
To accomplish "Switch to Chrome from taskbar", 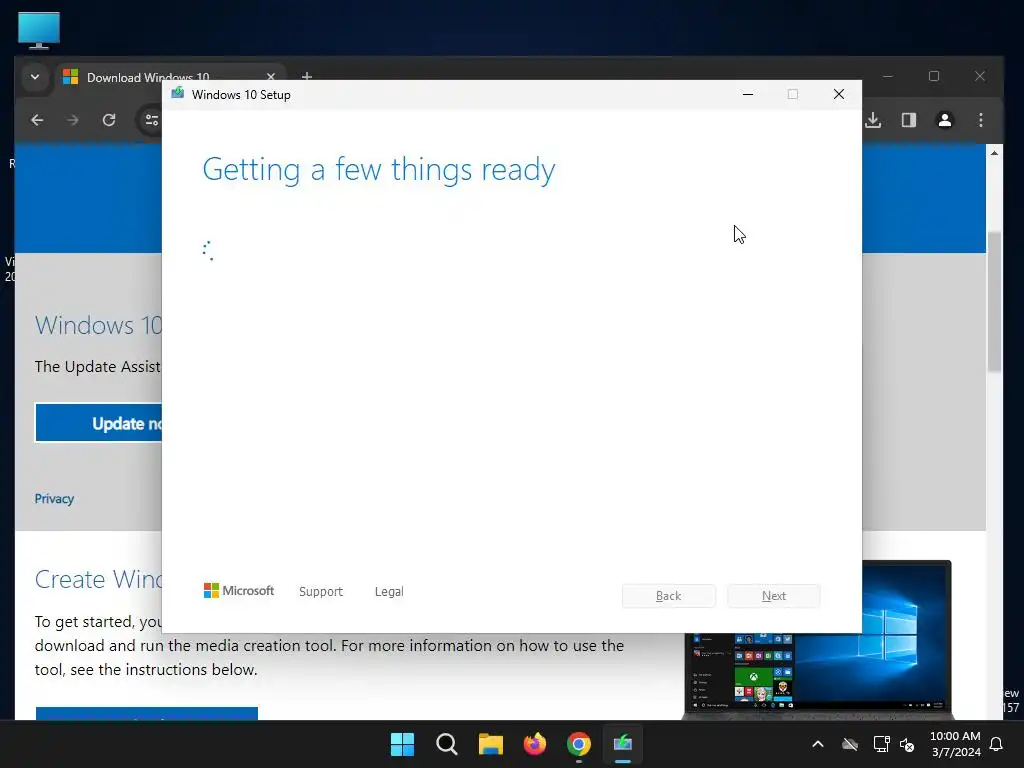I will click(x=579, y=744).
